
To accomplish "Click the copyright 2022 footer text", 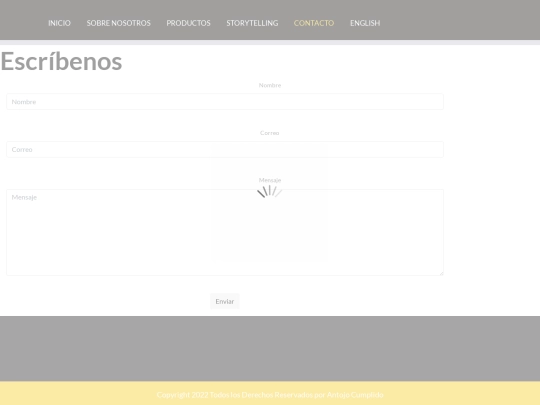I will point(270,395).
